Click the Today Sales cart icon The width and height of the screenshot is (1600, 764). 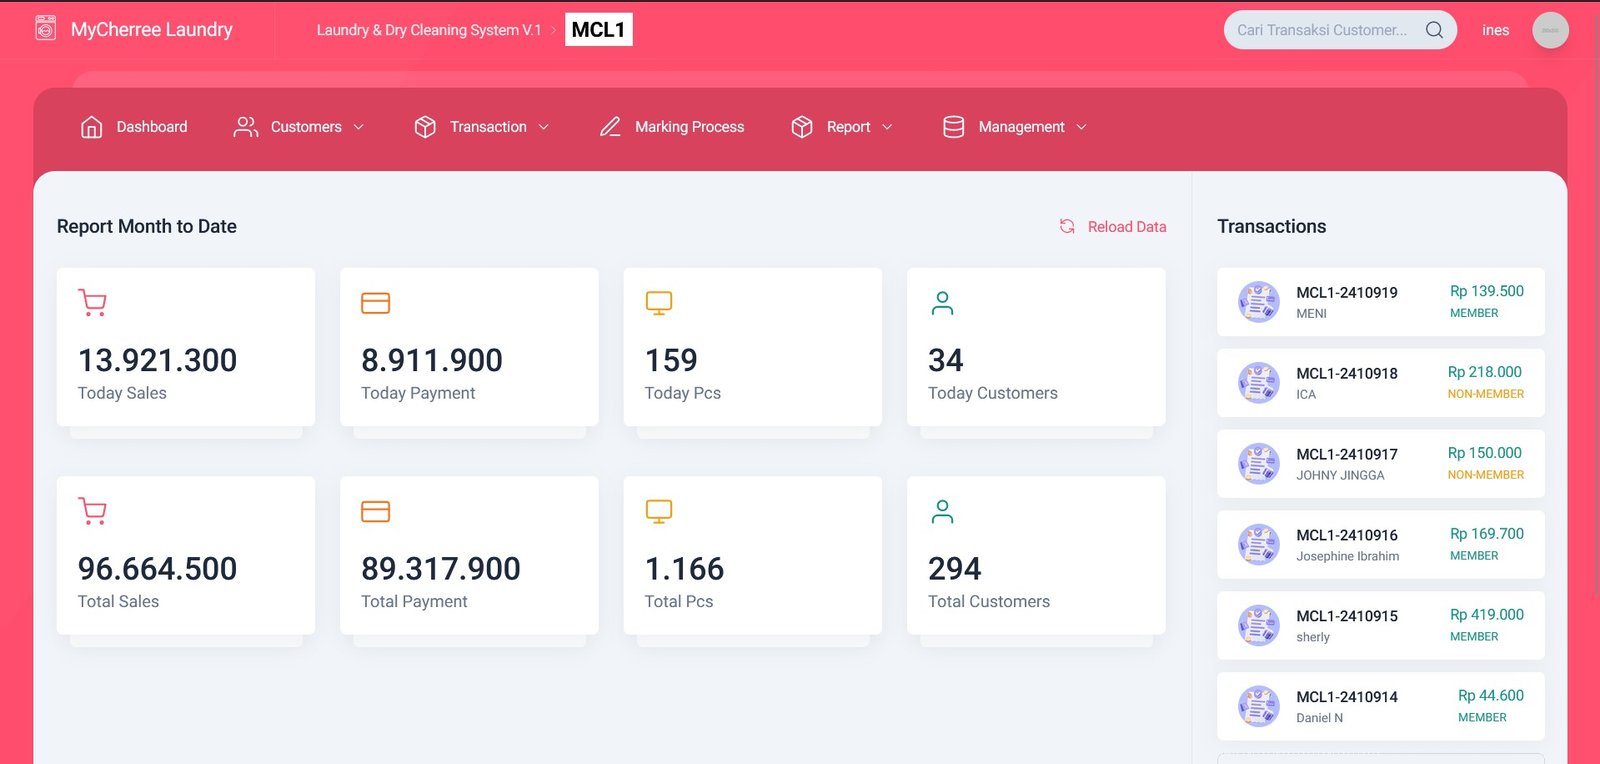pos(93,302)
